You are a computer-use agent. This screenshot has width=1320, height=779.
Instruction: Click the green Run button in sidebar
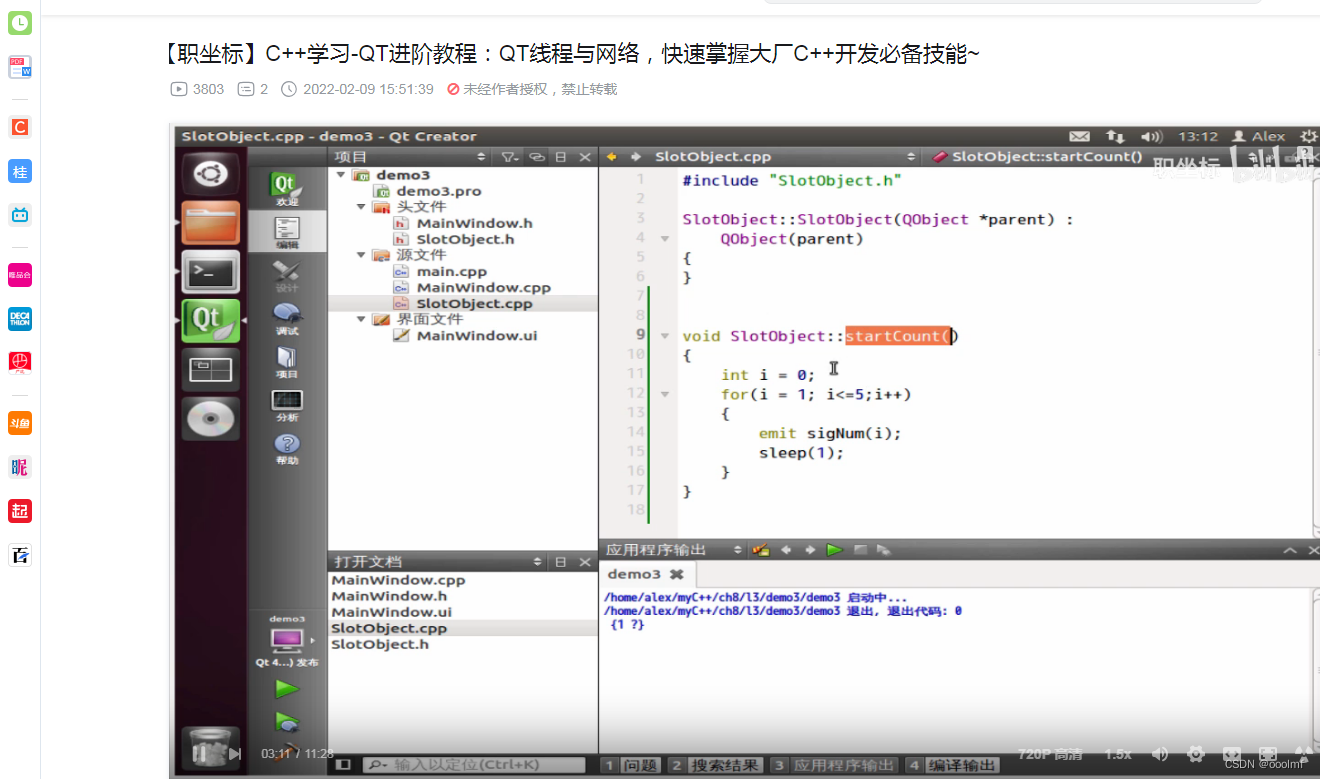pyautogui.click(x=287, y=689)
